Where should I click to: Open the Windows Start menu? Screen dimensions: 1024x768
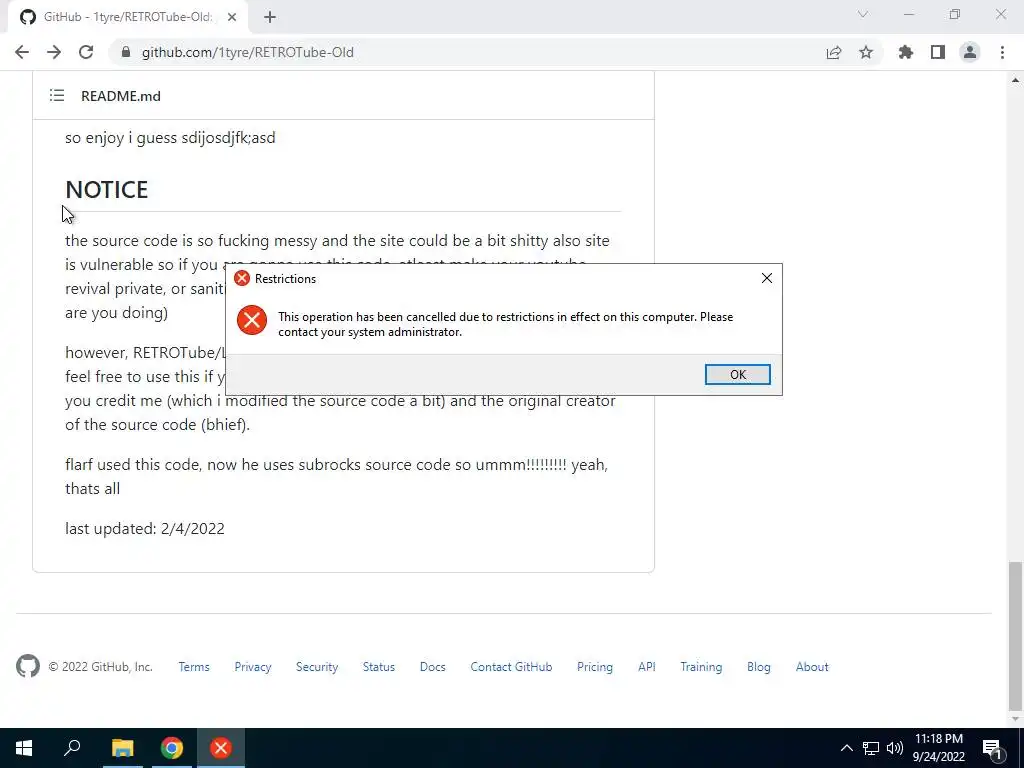click(24, 748)
